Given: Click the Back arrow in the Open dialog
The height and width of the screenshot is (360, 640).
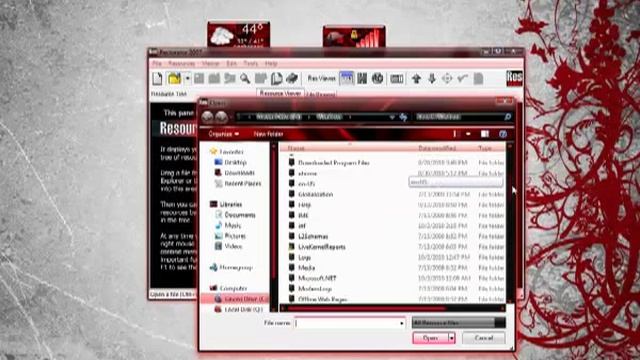Looking at the screenshot, I should pos(207,117).
